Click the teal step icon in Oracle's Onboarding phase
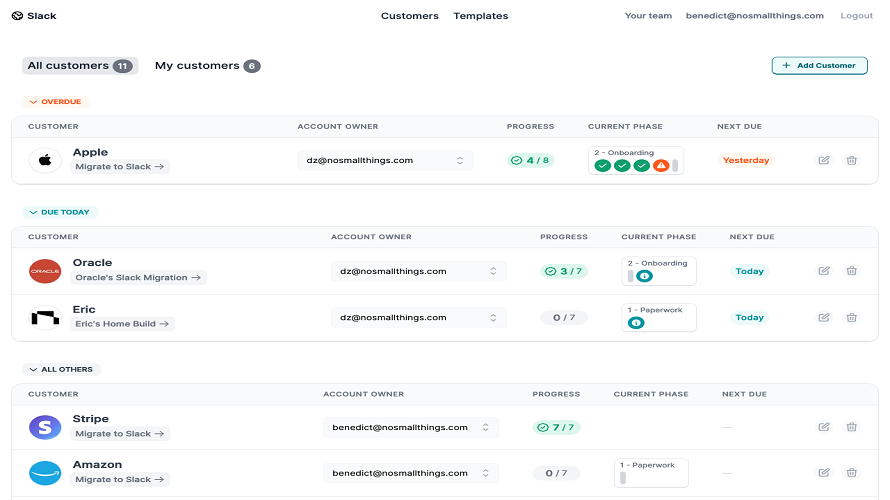The image size is (890, 500). pos(644,276)
